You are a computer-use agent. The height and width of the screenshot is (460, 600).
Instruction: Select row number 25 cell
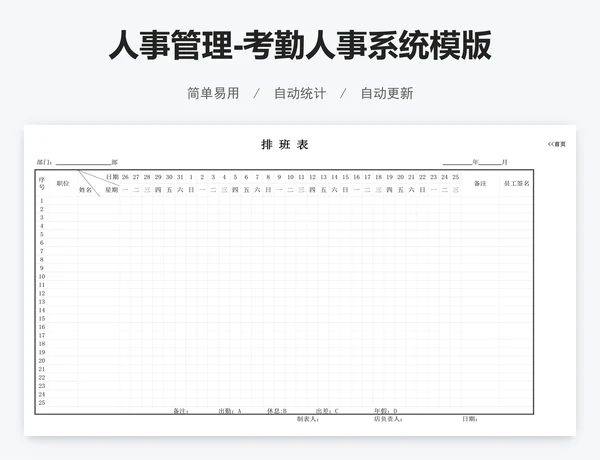click(x=42, y=403)
